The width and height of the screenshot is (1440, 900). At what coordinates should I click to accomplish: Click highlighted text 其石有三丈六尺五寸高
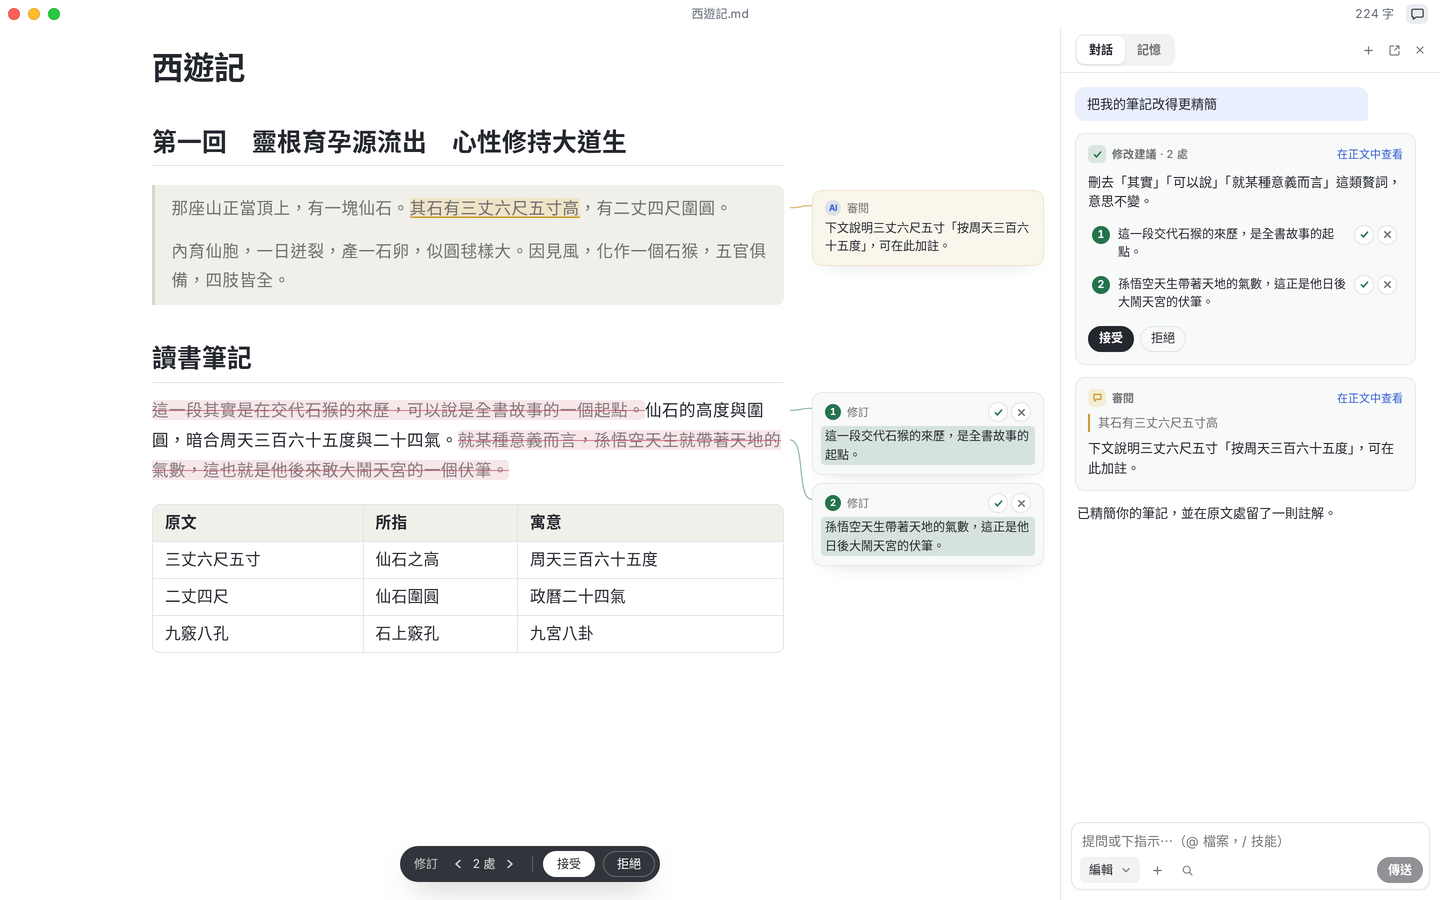(x=494, y=208)
